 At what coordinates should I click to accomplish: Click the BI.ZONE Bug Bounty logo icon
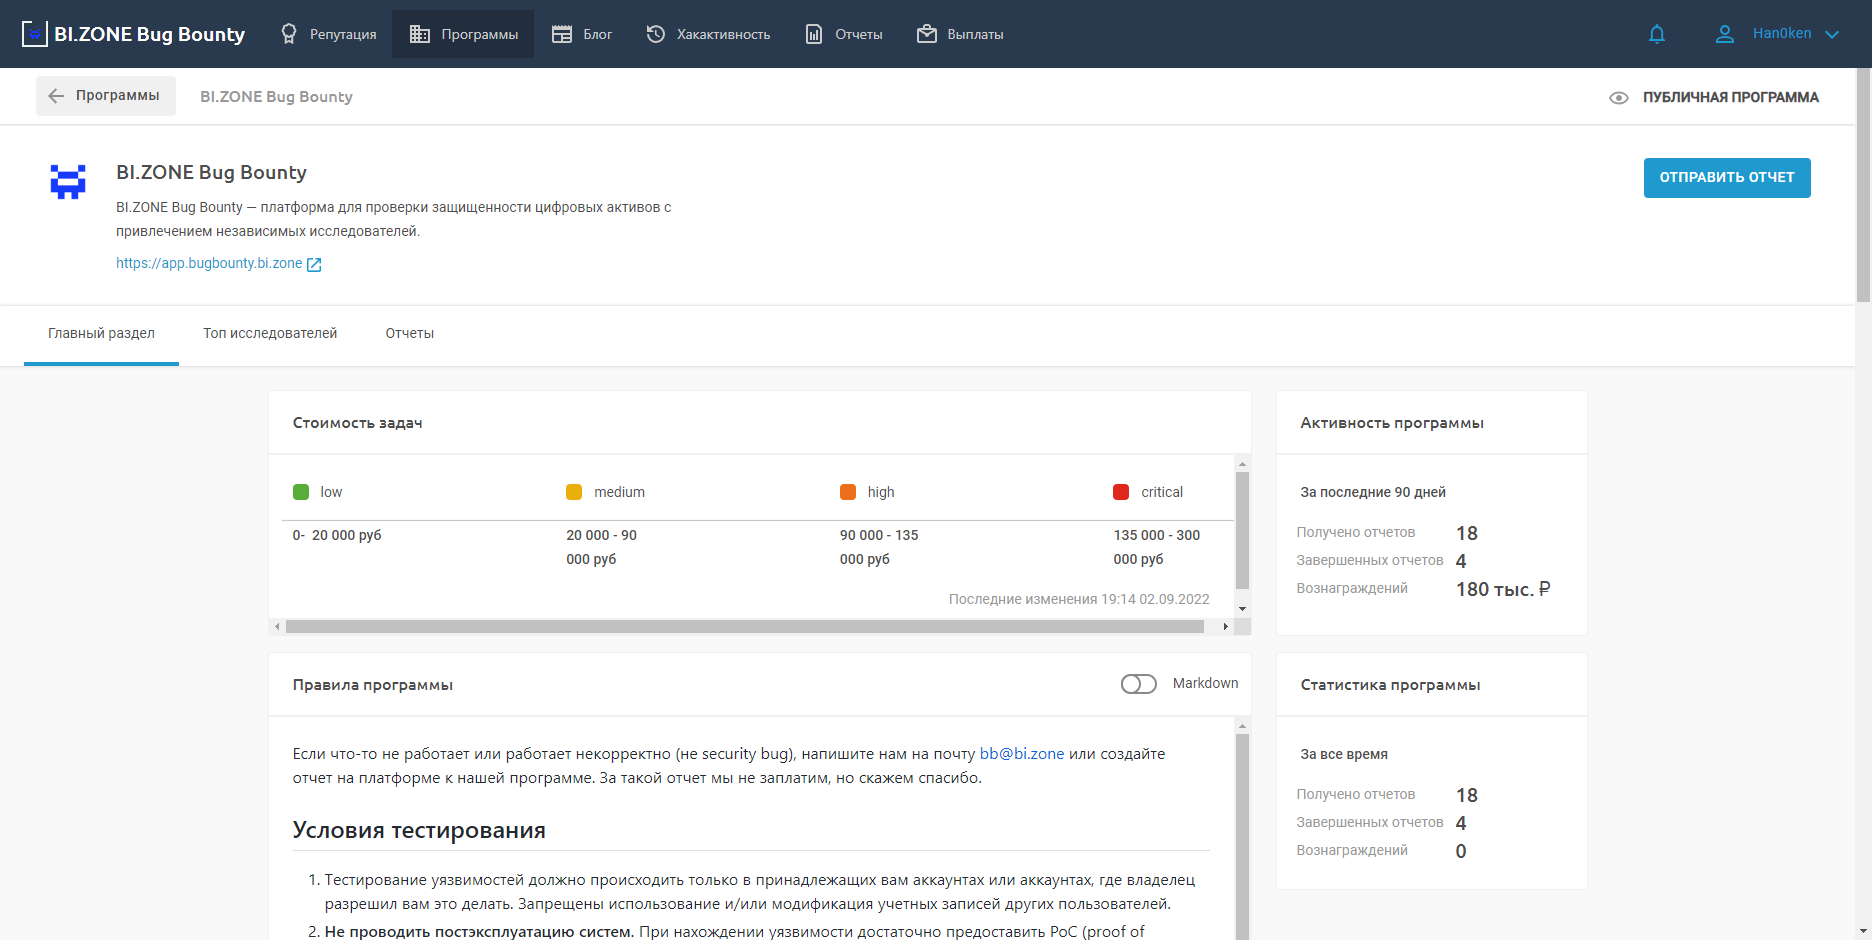coord(35,34)
